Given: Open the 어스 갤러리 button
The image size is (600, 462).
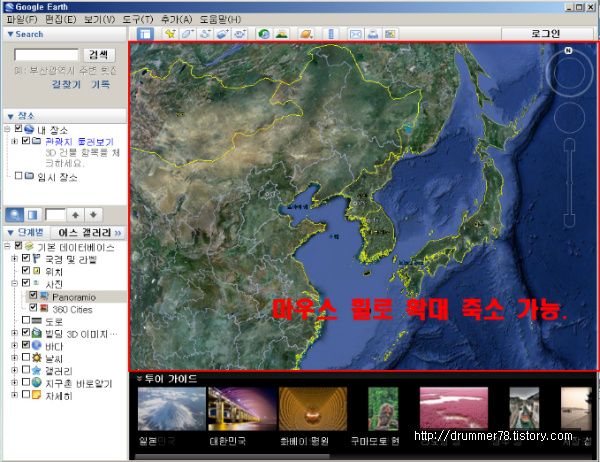Looking at the screenshot, I should (90, 232).
